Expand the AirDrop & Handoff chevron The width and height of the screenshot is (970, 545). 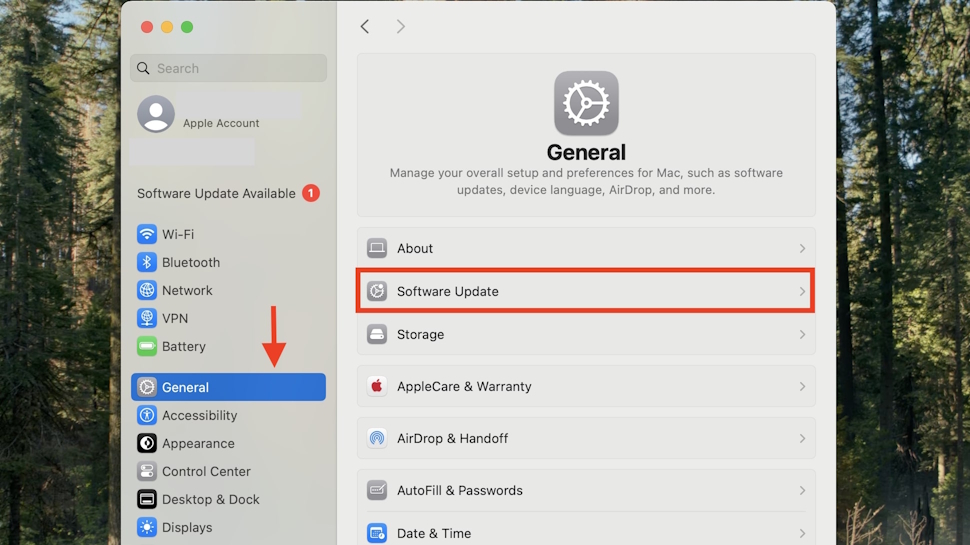click(802, 439)
